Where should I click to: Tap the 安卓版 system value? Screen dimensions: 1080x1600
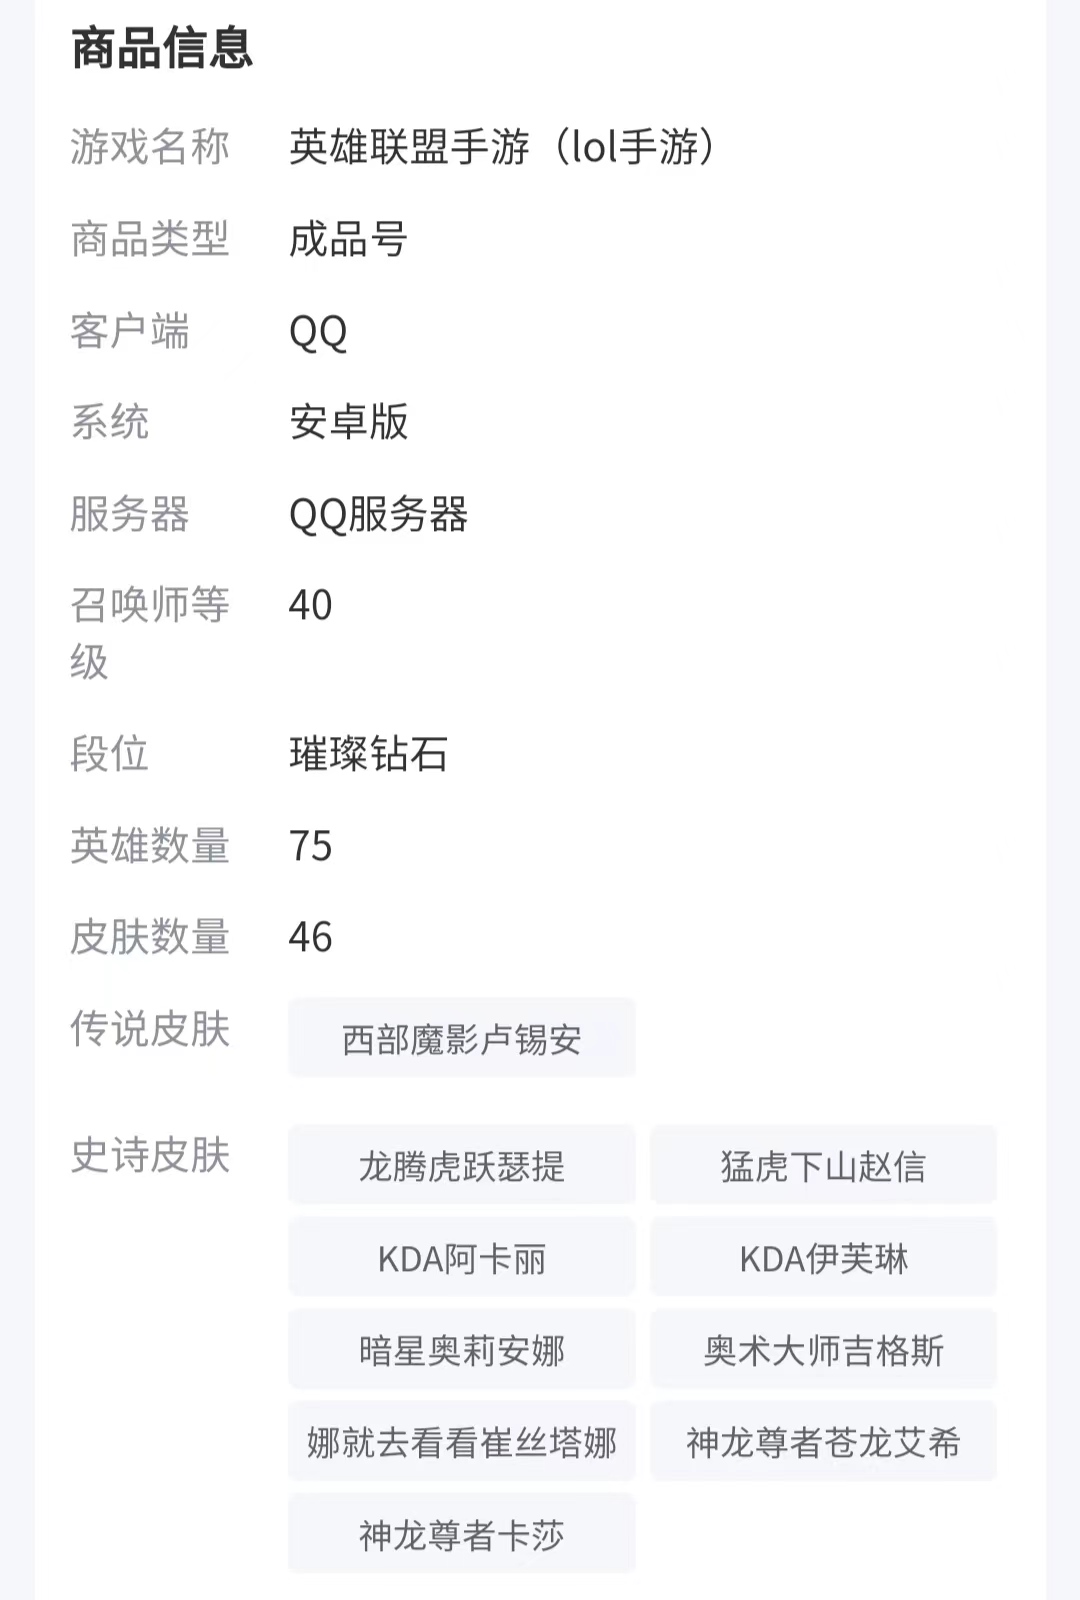click(348, 422)
